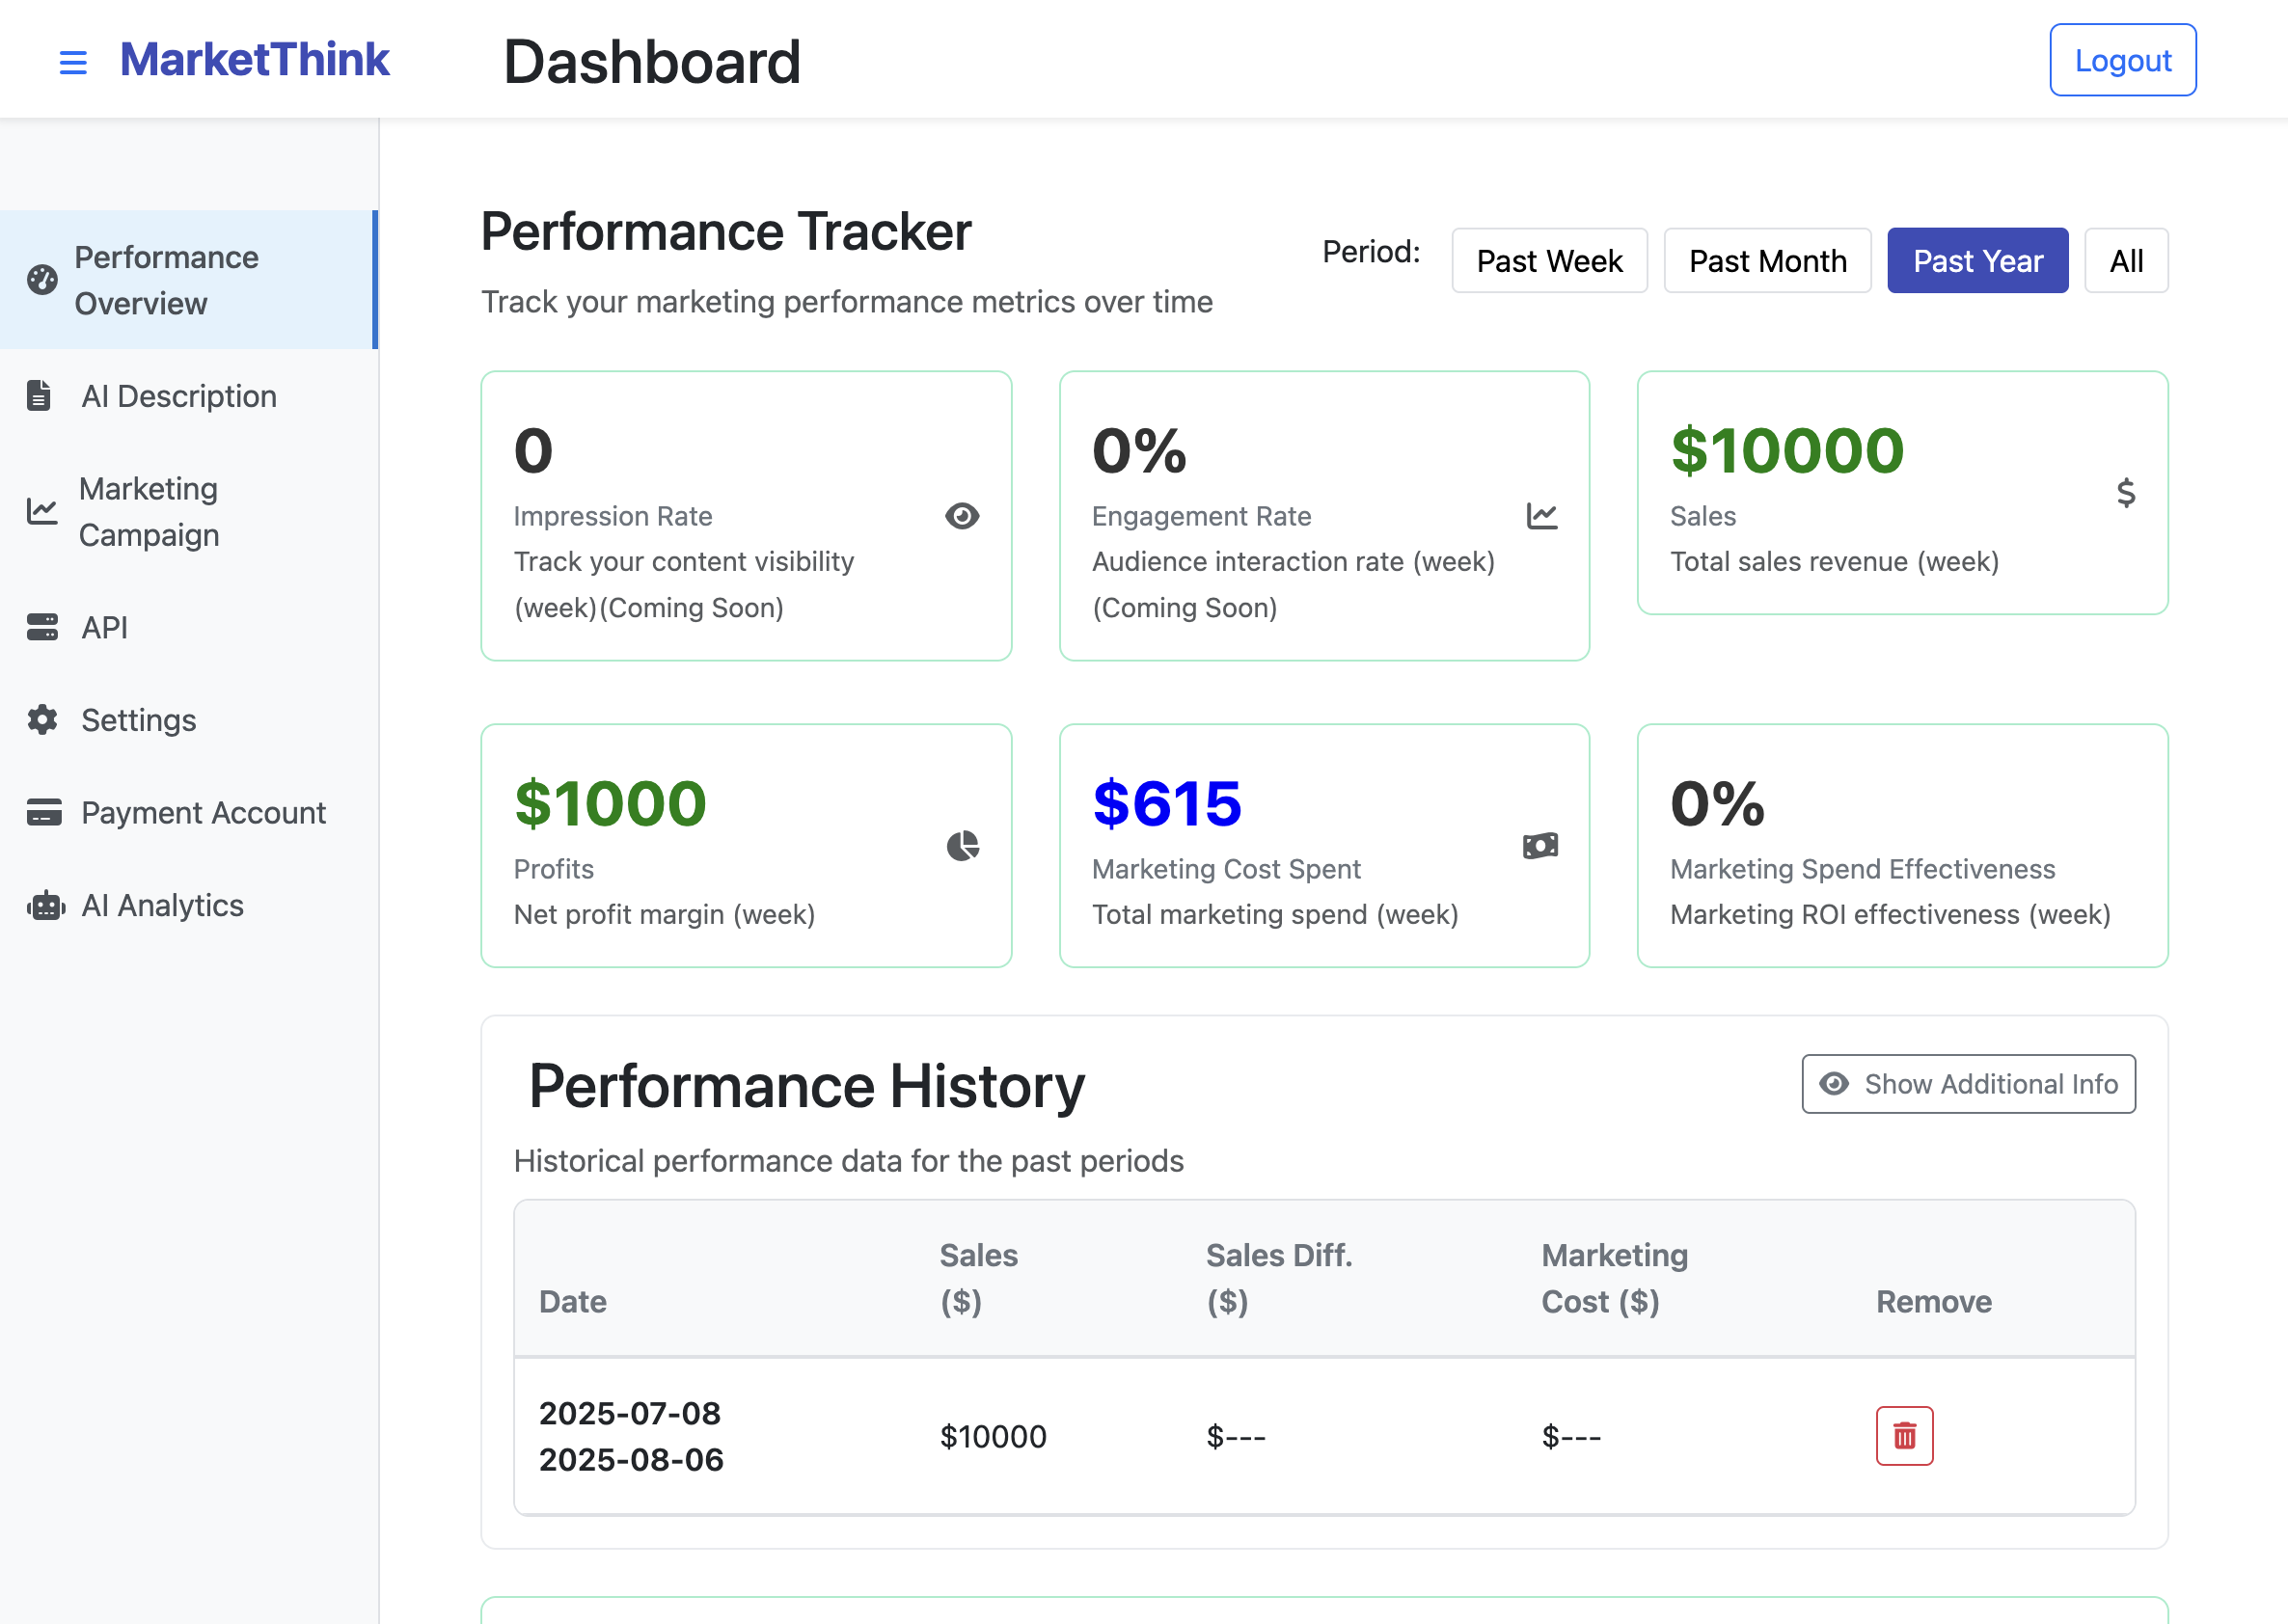Screen dimensions: 2288x1624
Task: Click the hamburger menu icon
Action: tap(73, 62)
